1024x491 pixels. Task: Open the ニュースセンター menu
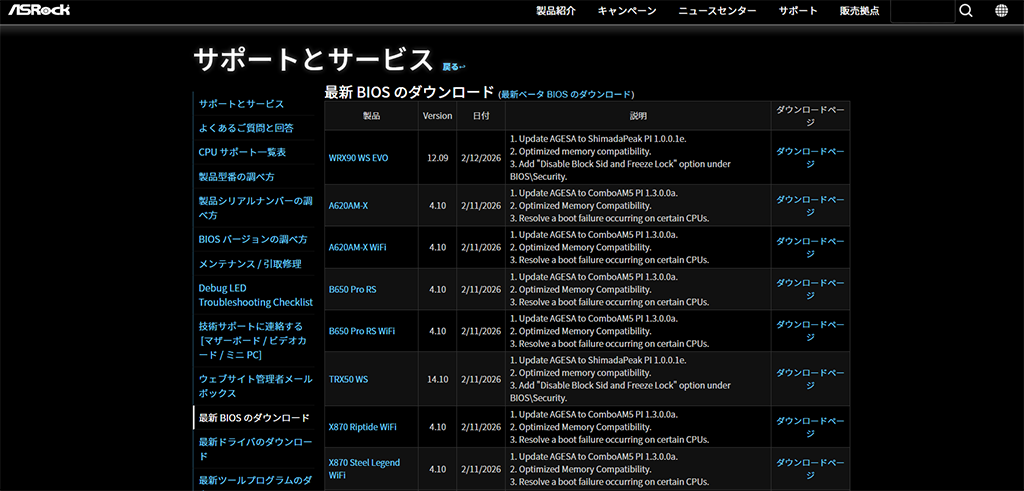point(717,11)
